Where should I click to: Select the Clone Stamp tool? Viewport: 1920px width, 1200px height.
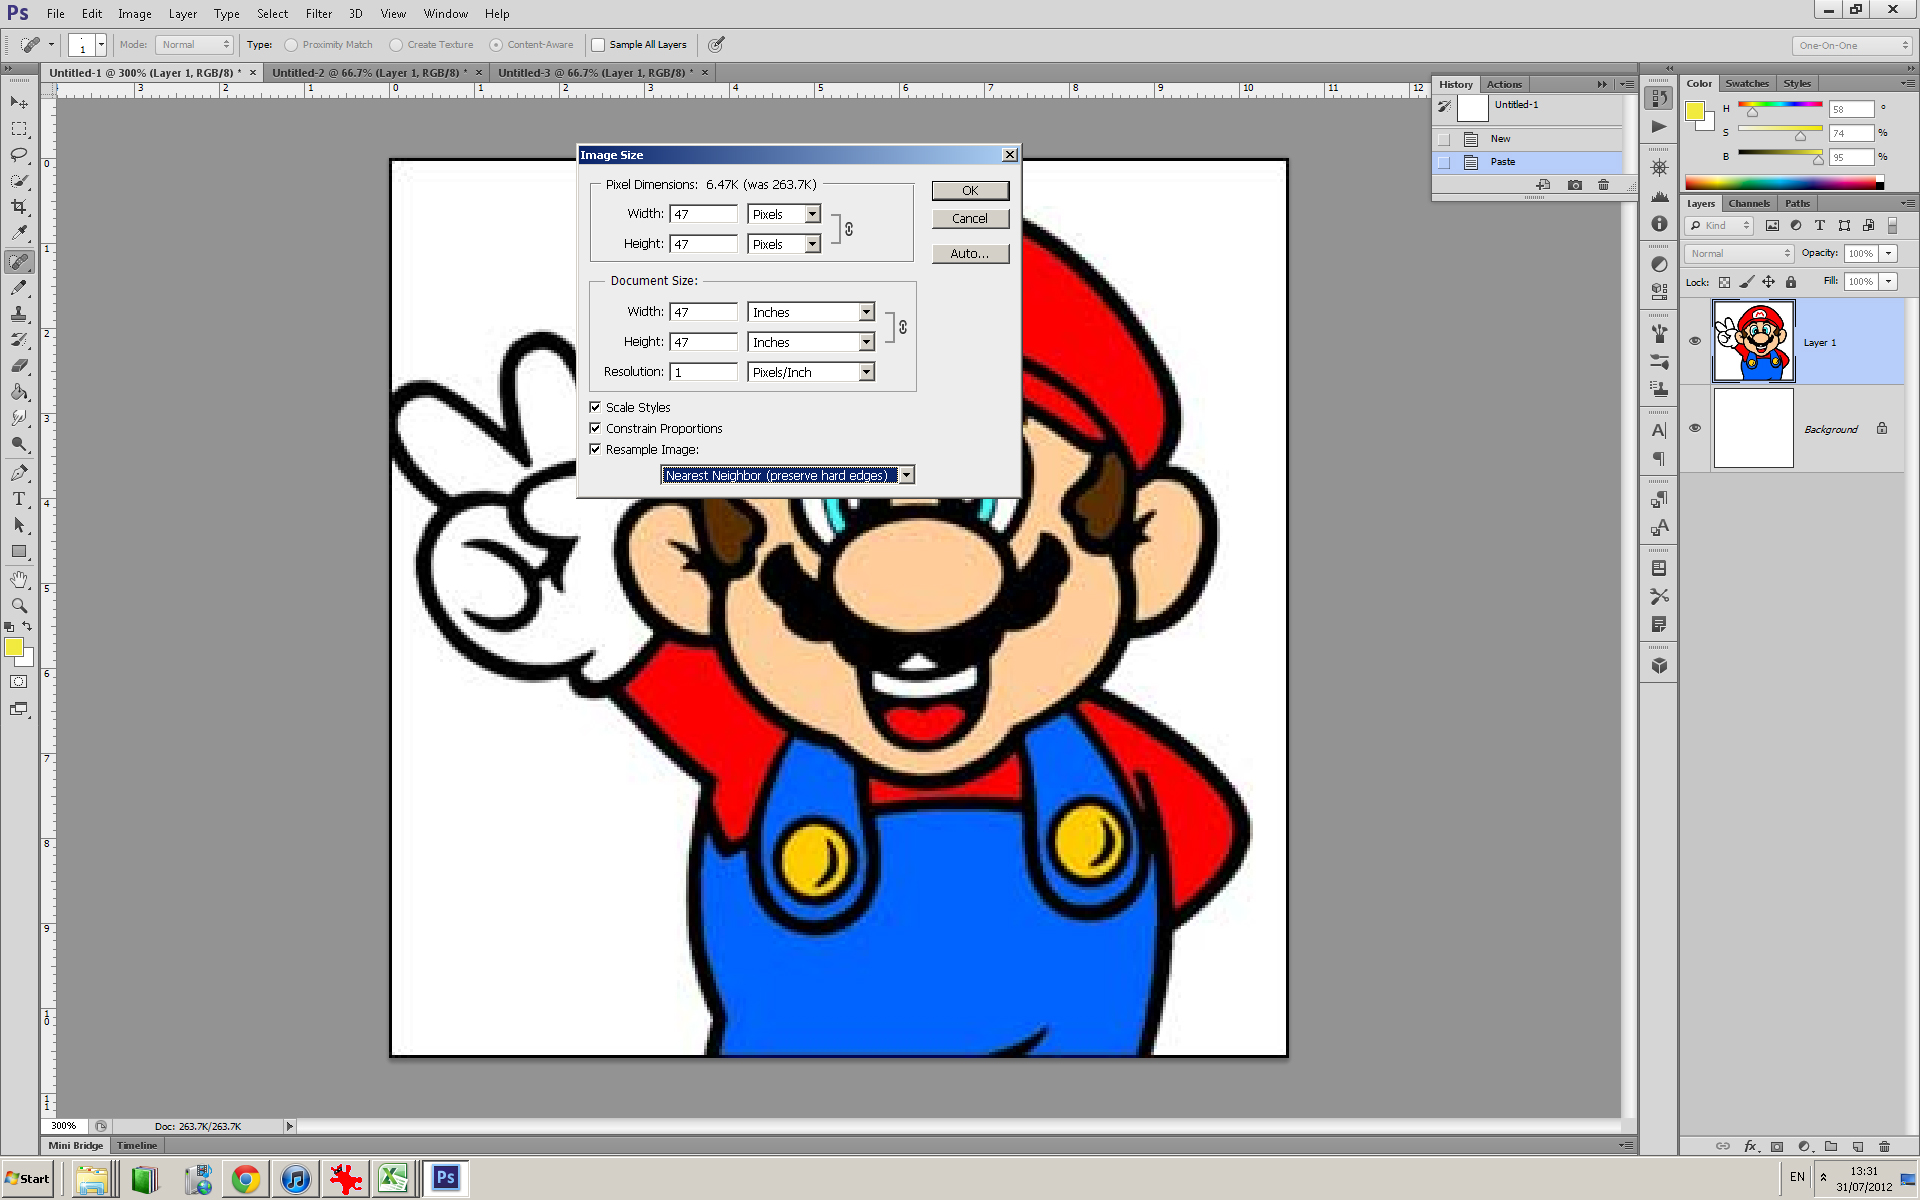click(19, 314)
